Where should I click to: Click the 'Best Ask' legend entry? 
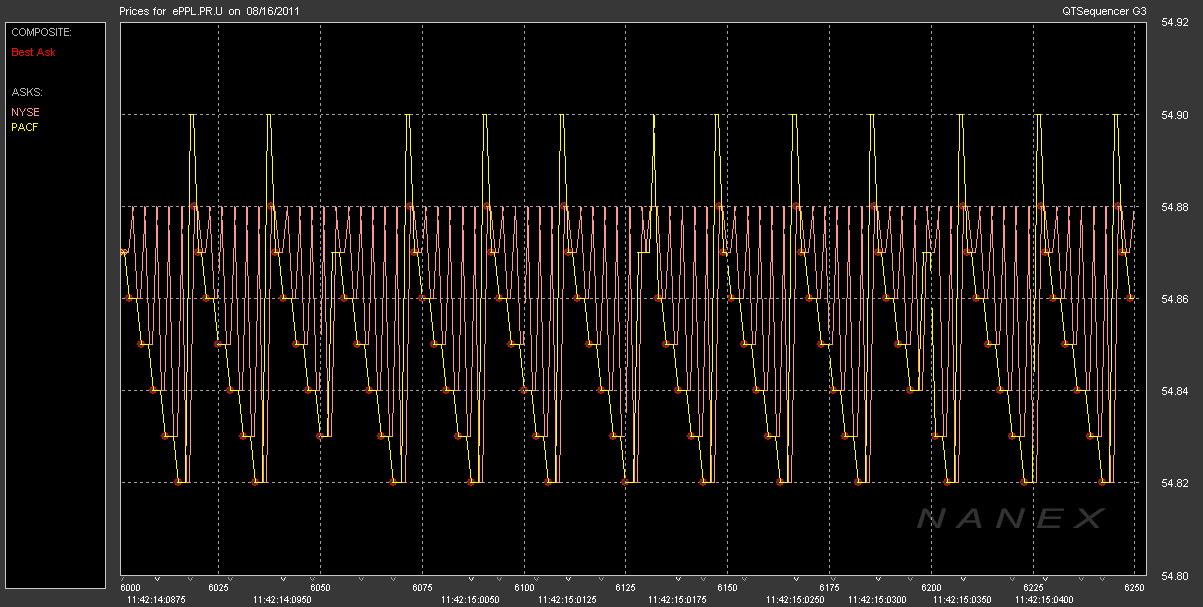pyautogui.click(x=33, y=51)
